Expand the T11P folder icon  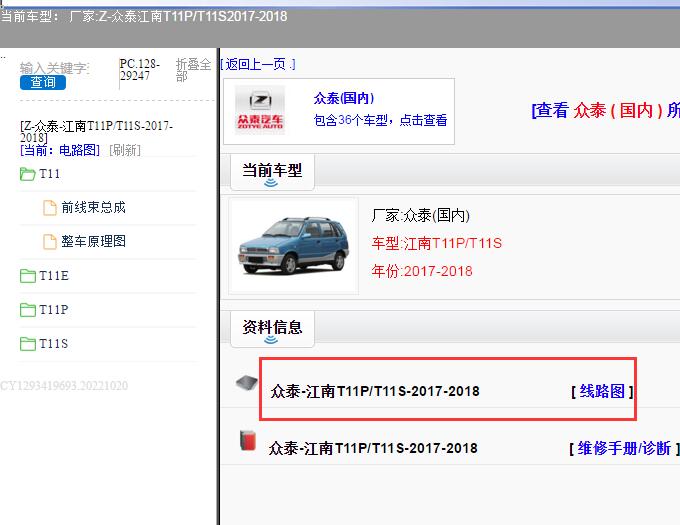click(28, 310)
